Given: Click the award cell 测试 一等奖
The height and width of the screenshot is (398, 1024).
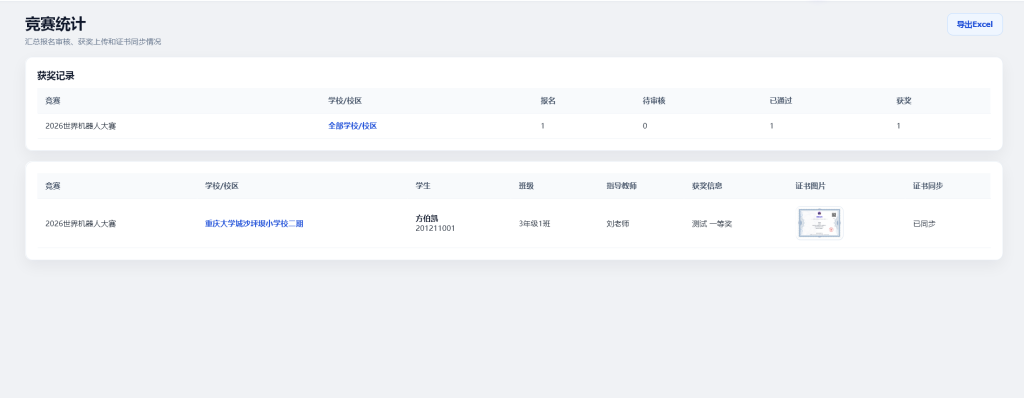Looking at the screenshot, I should point(712,224).
